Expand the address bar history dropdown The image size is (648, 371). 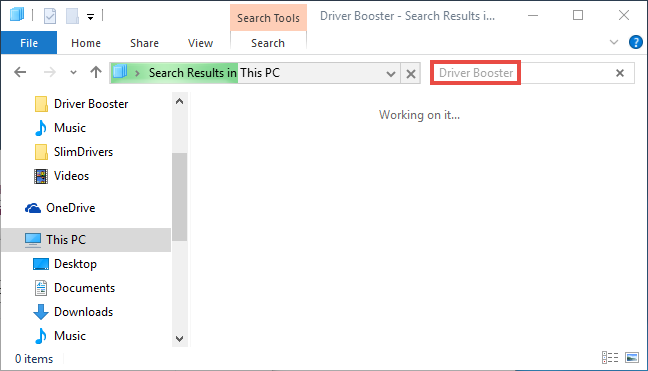click(391, 74)
